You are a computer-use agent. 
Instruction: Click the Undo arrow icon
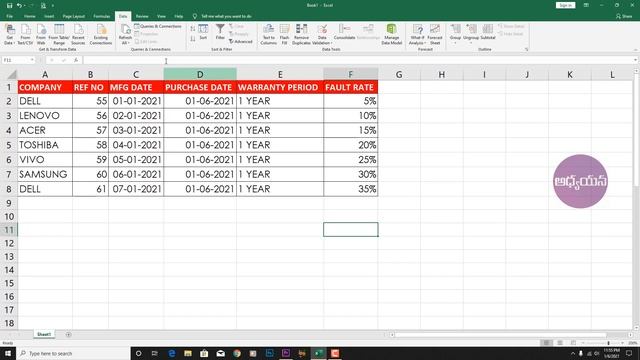click(19, 6)
